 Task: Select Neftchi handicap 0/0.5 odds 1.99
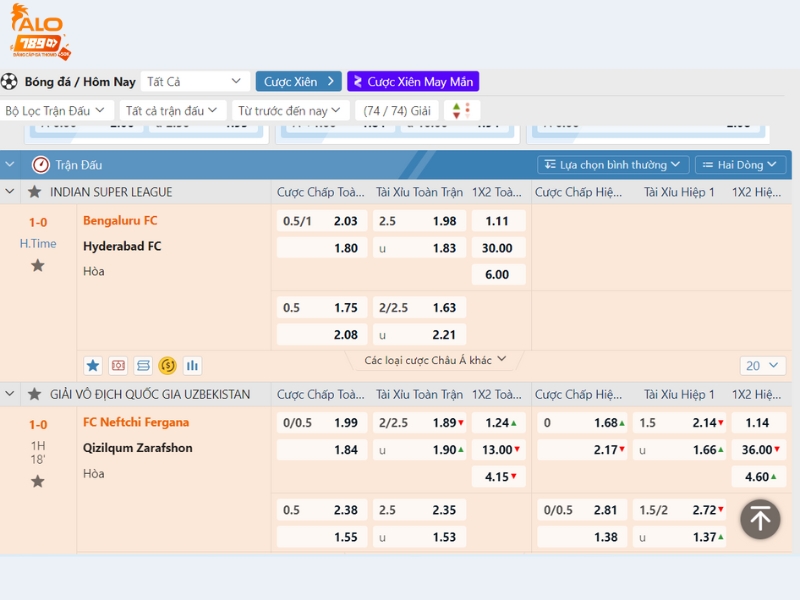(x=321, y=422)
